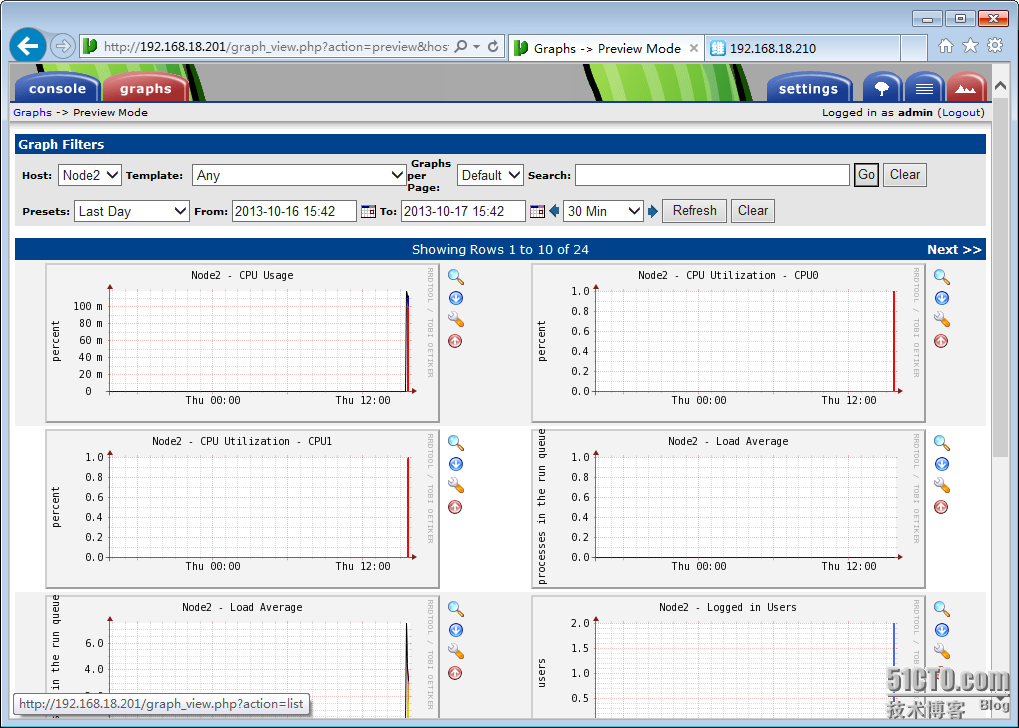
Task: Open the browser tools gear icon
Action: coord(995,46)
